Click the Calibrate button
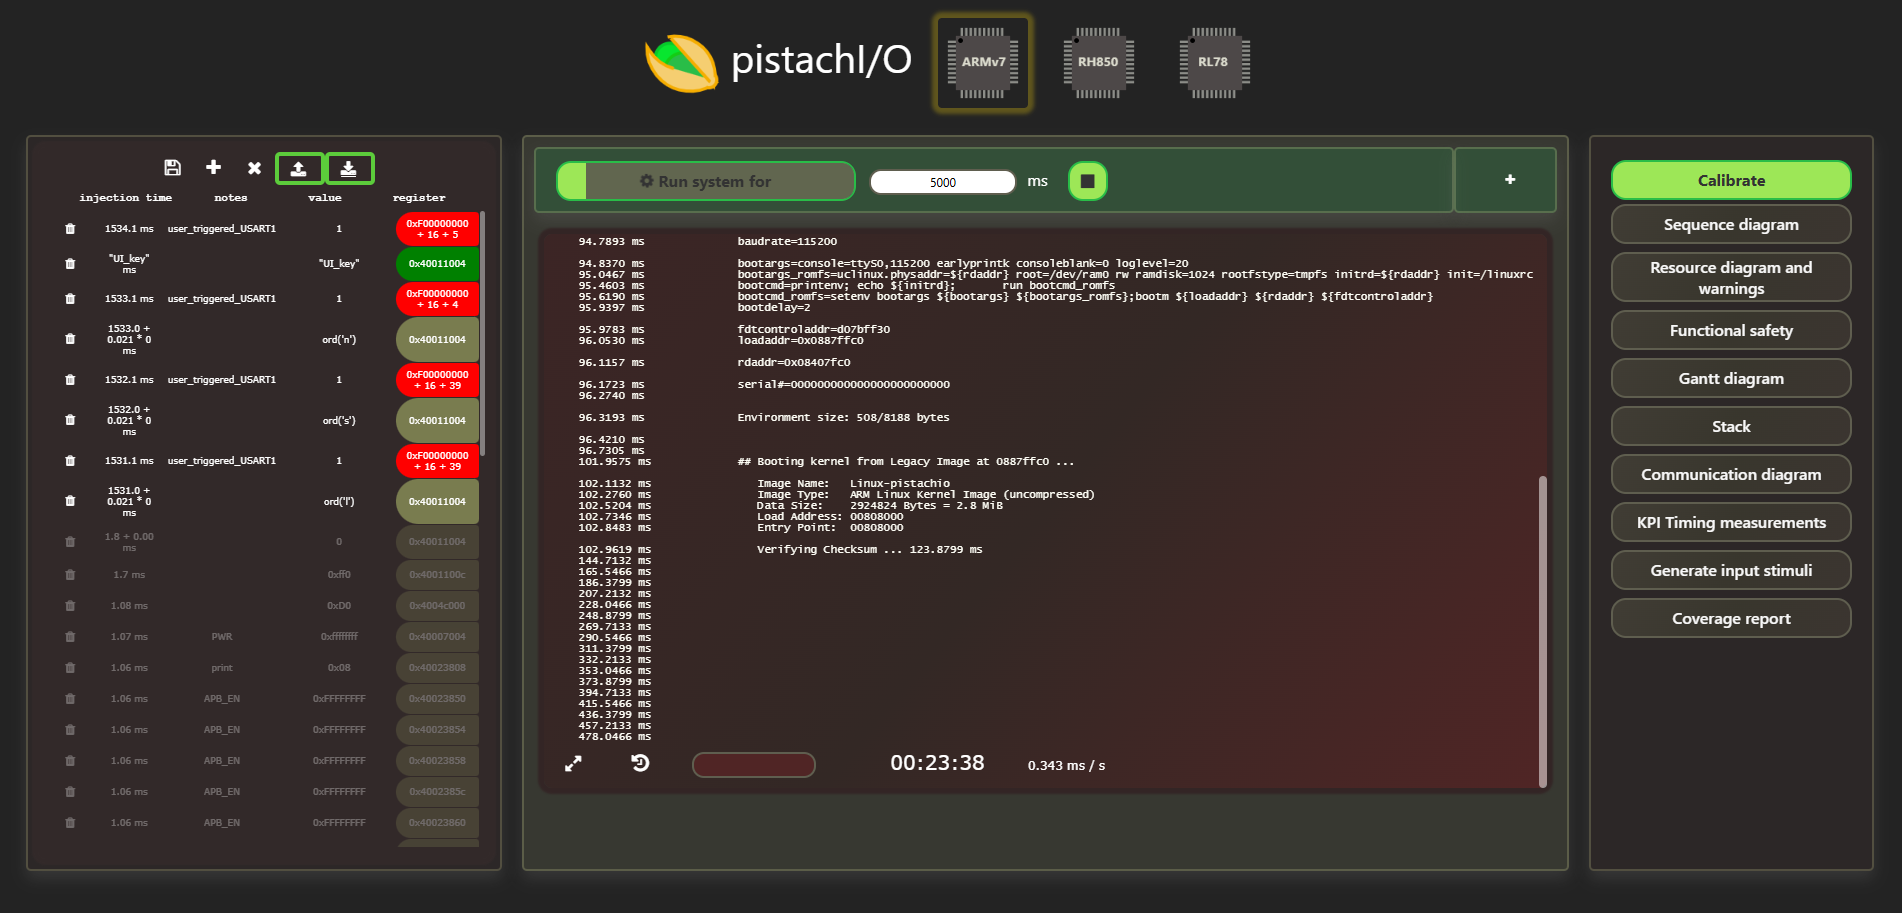Image resolution: width=1902 pixels, height=913 pixels. tap(1730, 181)
